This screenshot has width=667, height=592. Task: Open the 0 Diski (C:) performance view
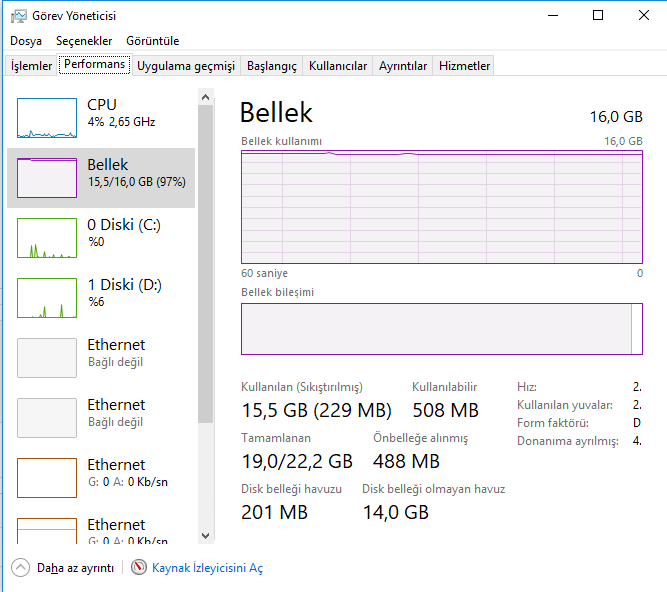pos(47,238)
